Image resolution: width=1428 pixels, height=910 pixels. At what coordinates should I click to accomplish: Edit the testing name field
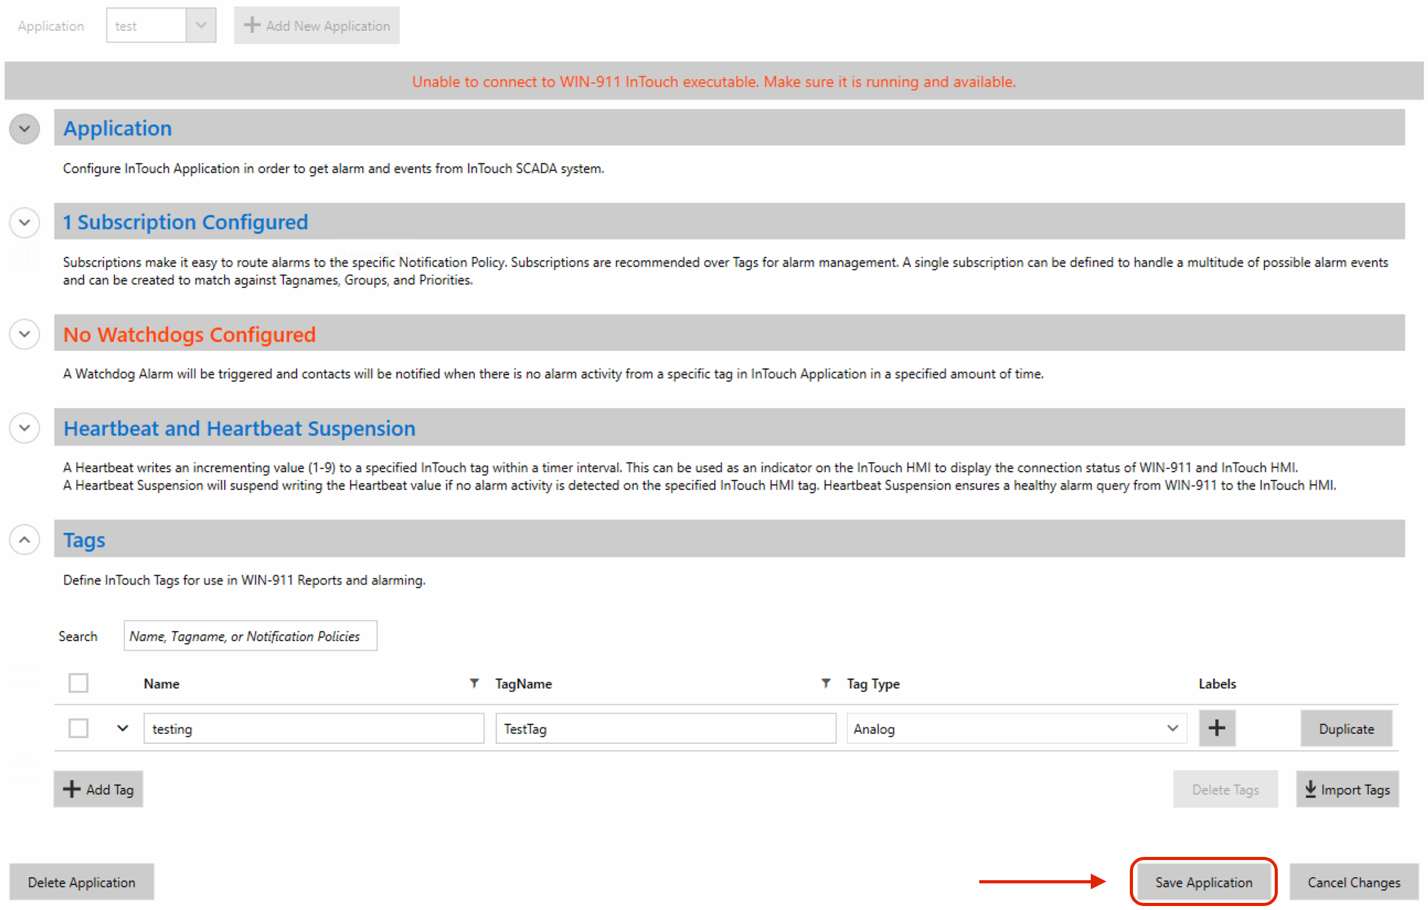[x=314, y=729]
